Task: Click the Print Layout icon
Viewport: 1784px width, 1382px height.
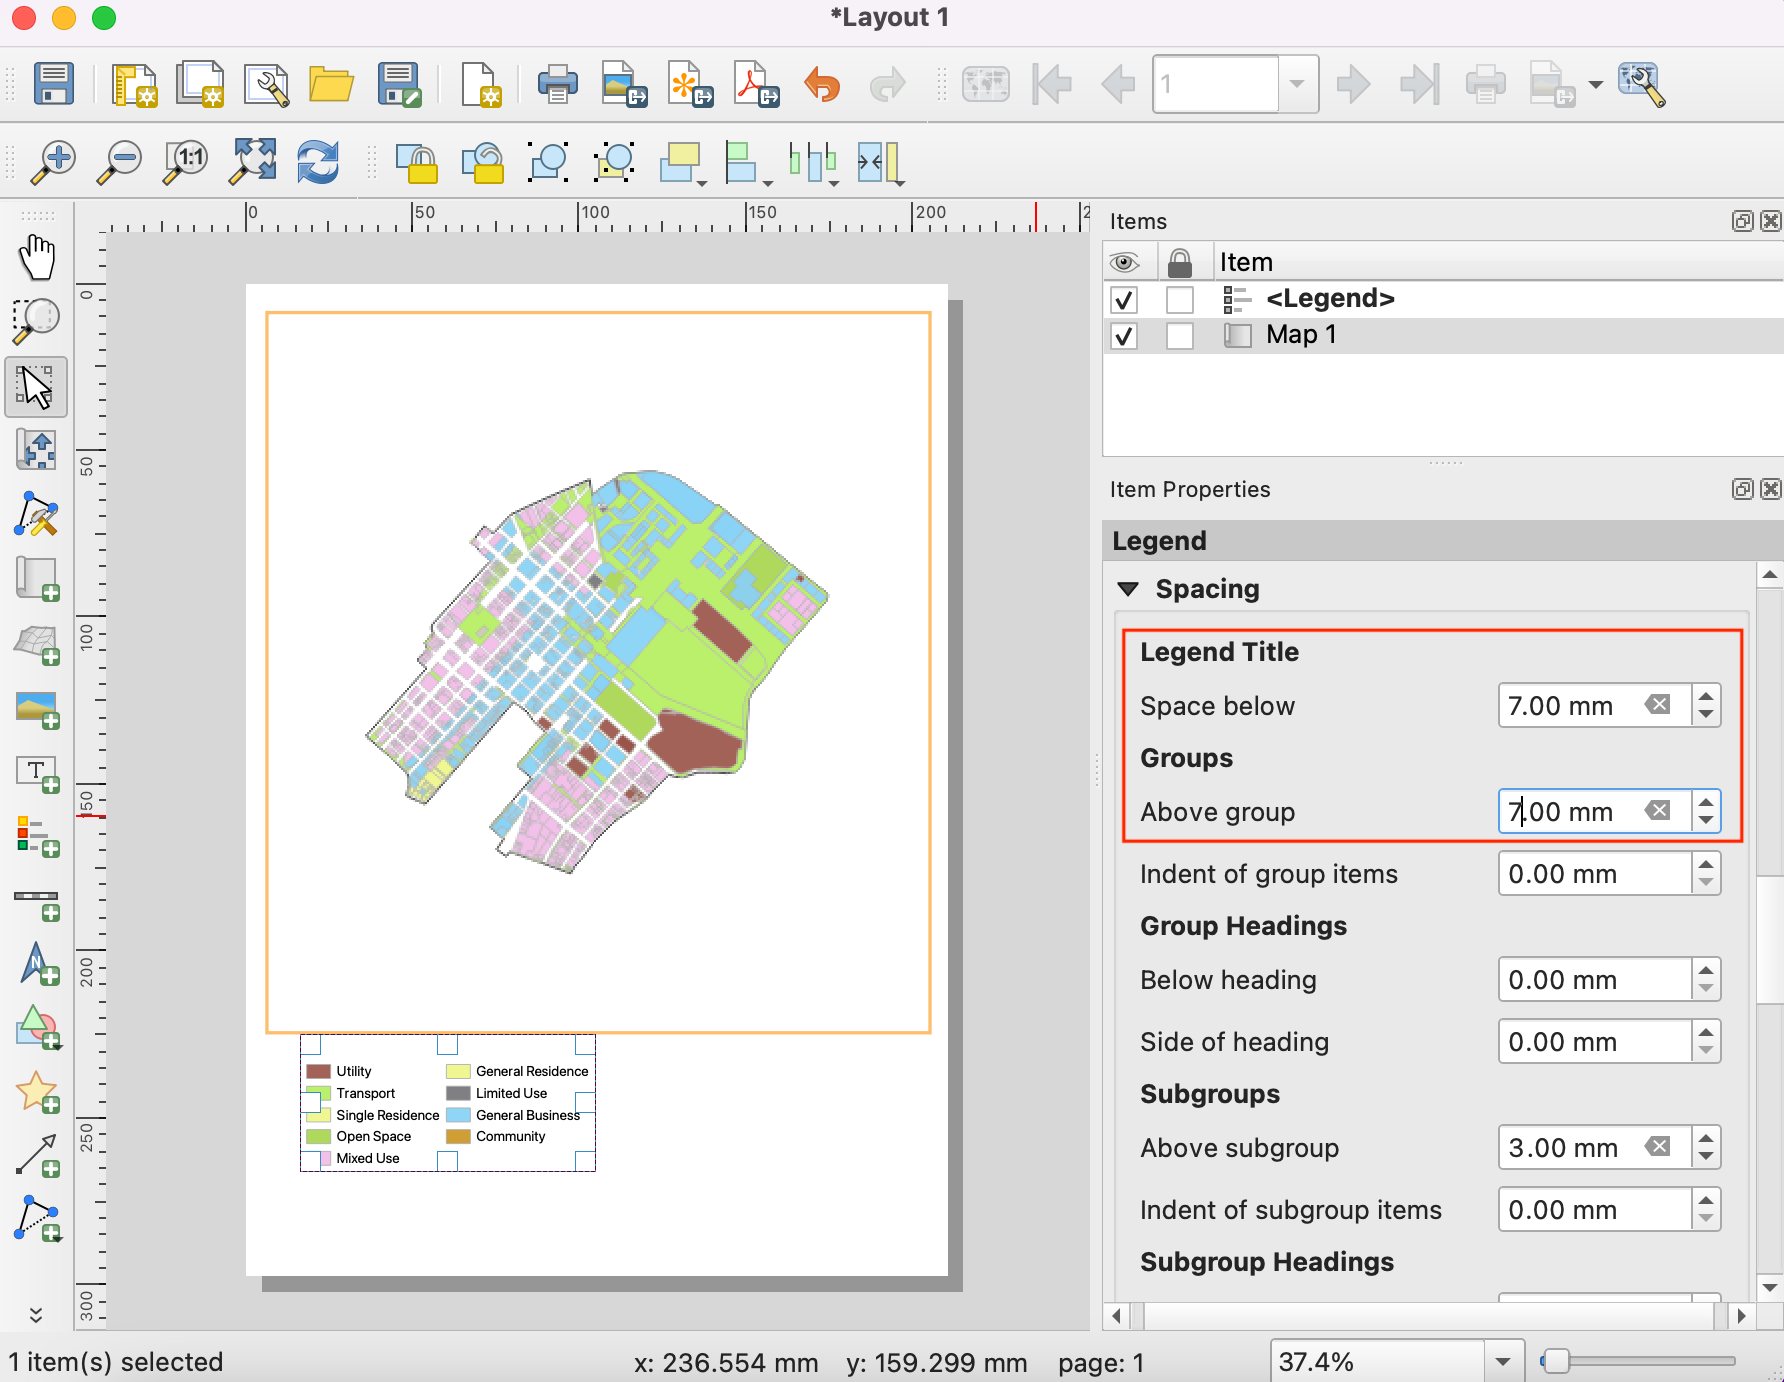Action: tap(557, 84)
